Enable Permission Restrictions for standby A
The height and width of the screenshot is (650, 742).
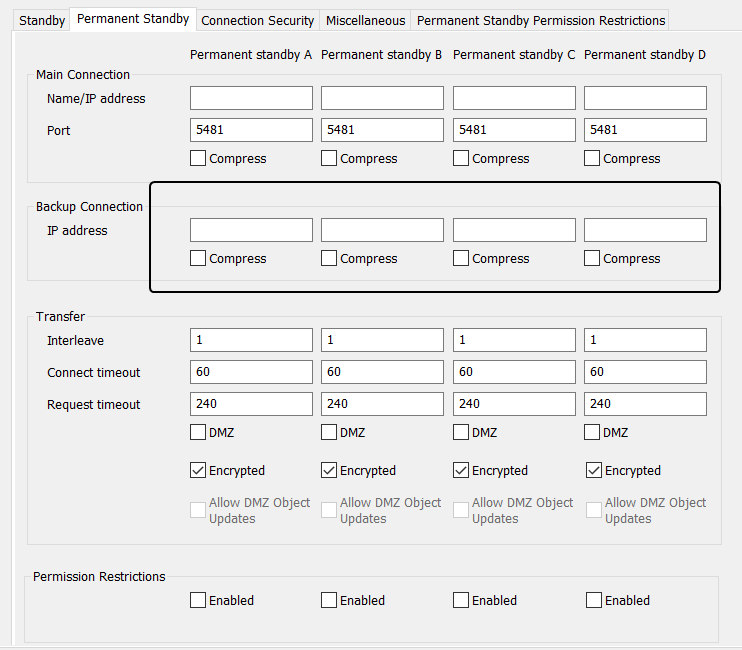tap(198, 600)
